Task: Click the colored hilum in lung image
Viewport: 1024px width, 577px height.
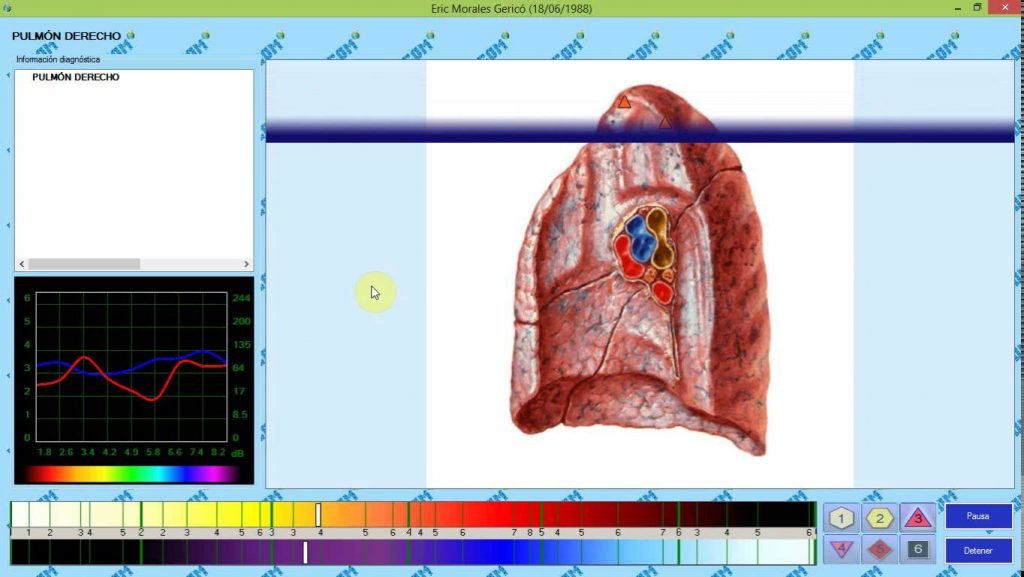Action: click(x=645, y=253)
